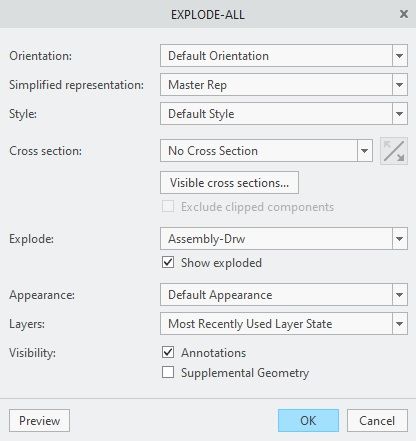
Task: Click the Preview button
Action: click(x=39, y=421)
